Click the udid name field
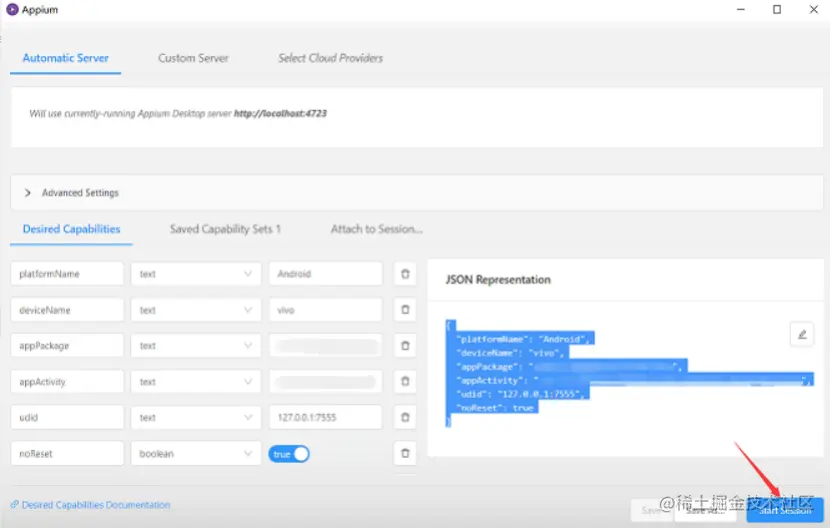The image size is (832, 530). click(67, 418)
